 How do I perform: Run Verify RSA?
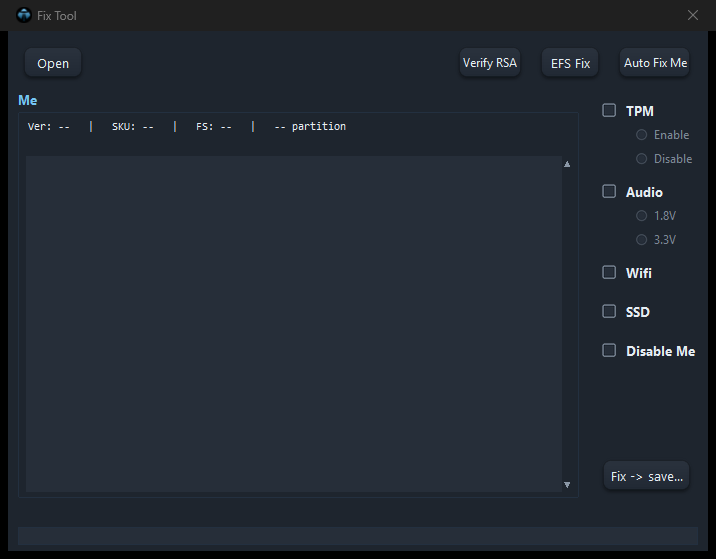490,63
